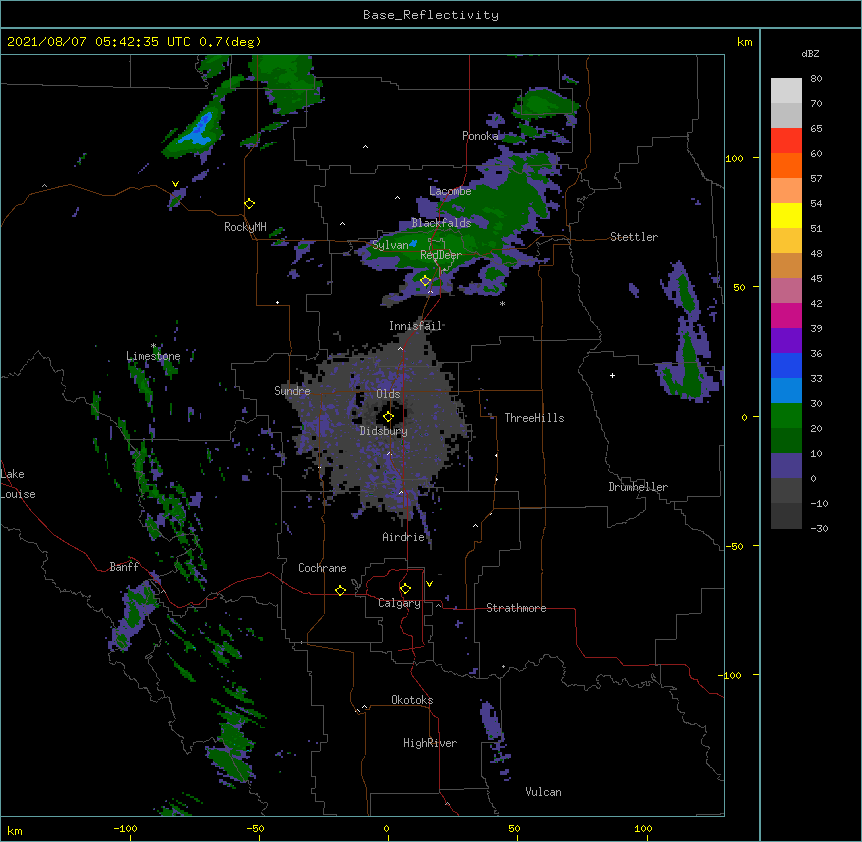This screenshot has height=842, width=862.
Task: Click the -50 tick on the right axis
Action: point(734,546)
